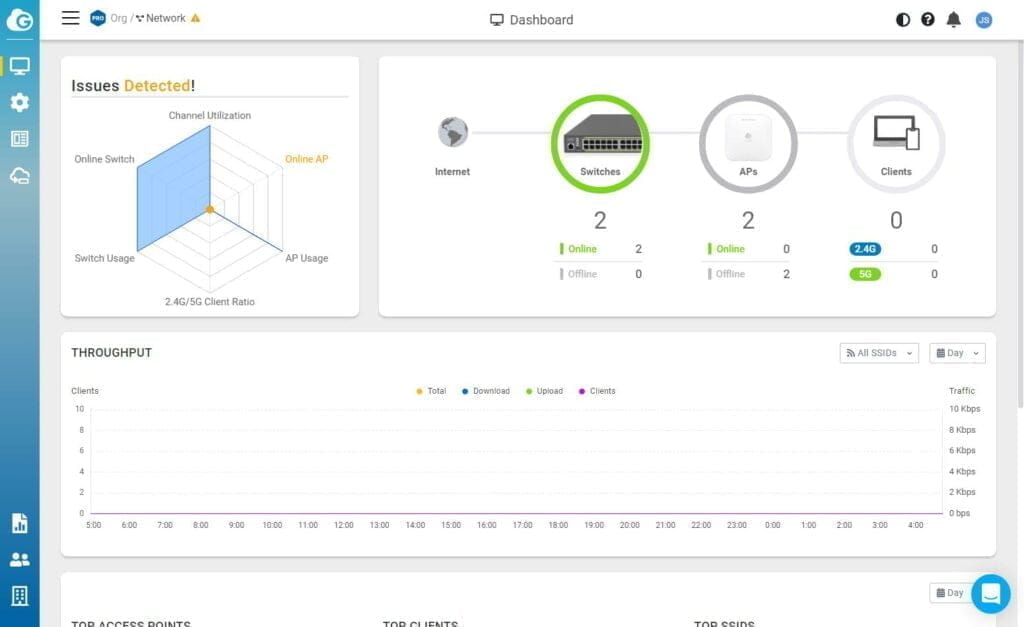Toggle the Download series in legend
Image resolution: width=1024 pixels, height=627 pixels.
tap(486, 391)
